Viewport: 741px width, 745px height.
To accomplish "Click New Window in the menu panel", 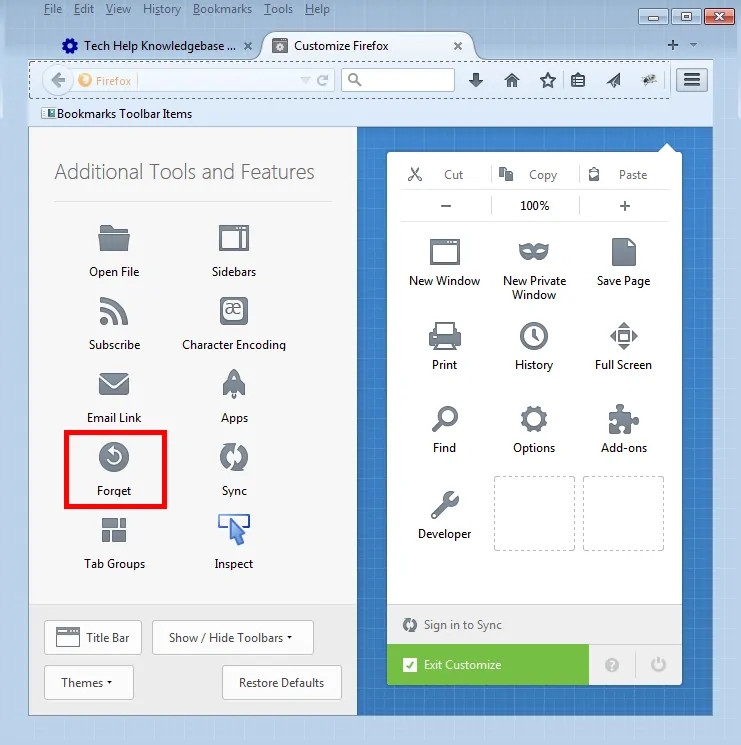I will click(x=445, y=262).
